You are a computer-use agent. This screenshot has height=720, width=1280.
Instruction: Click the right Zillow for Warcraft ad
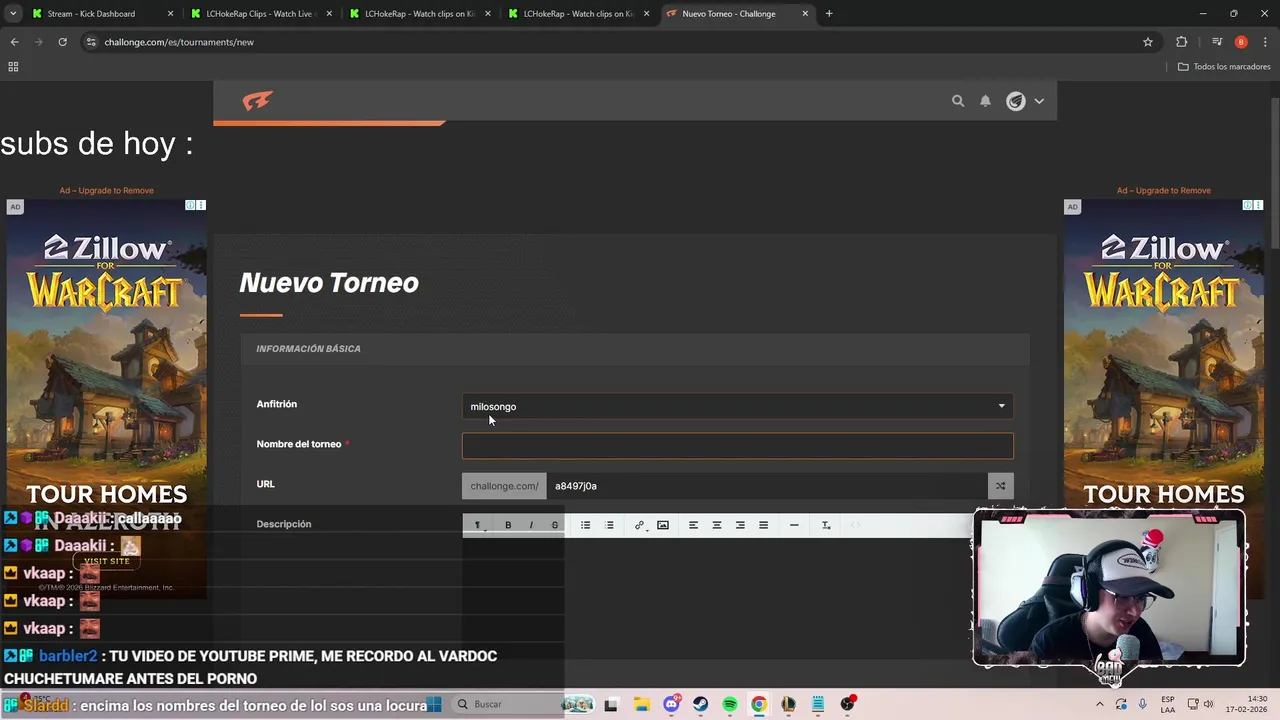click(1164, 400)
